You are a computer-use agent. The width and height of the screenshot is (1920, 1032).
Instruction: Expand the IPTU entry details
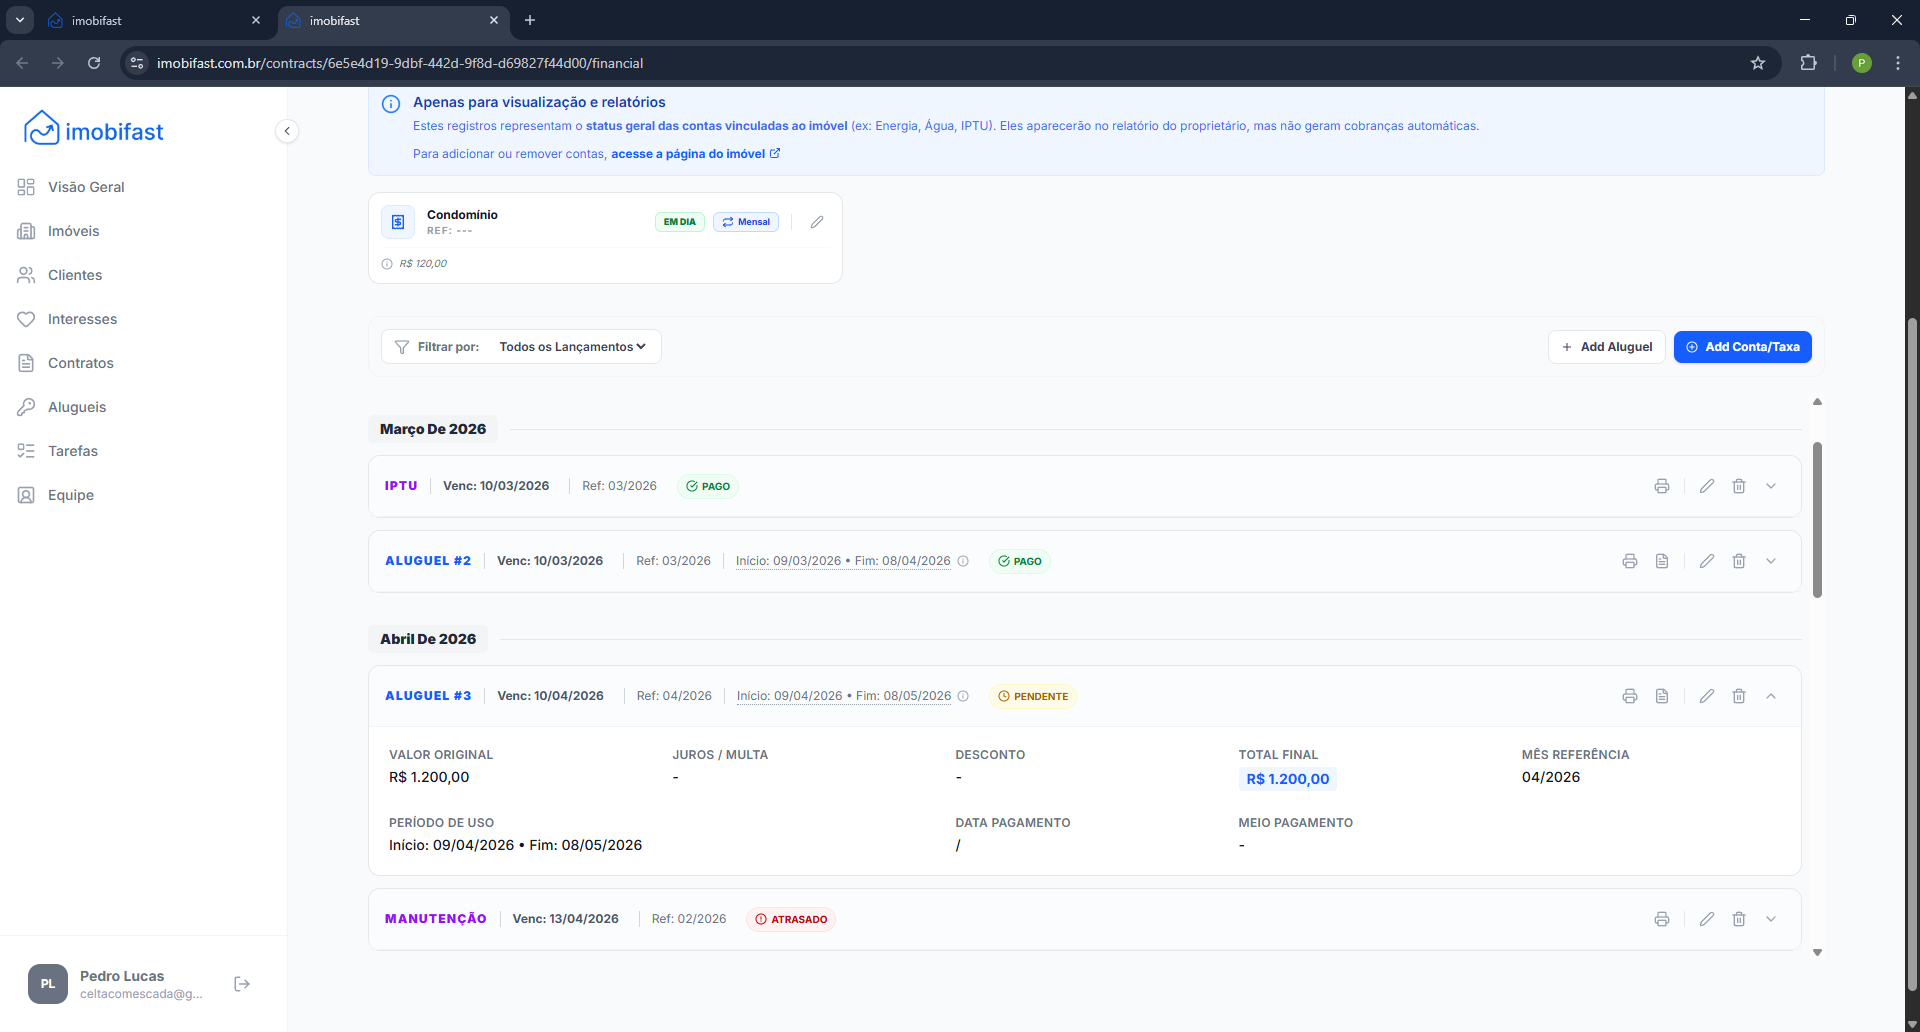[1770, 486]
